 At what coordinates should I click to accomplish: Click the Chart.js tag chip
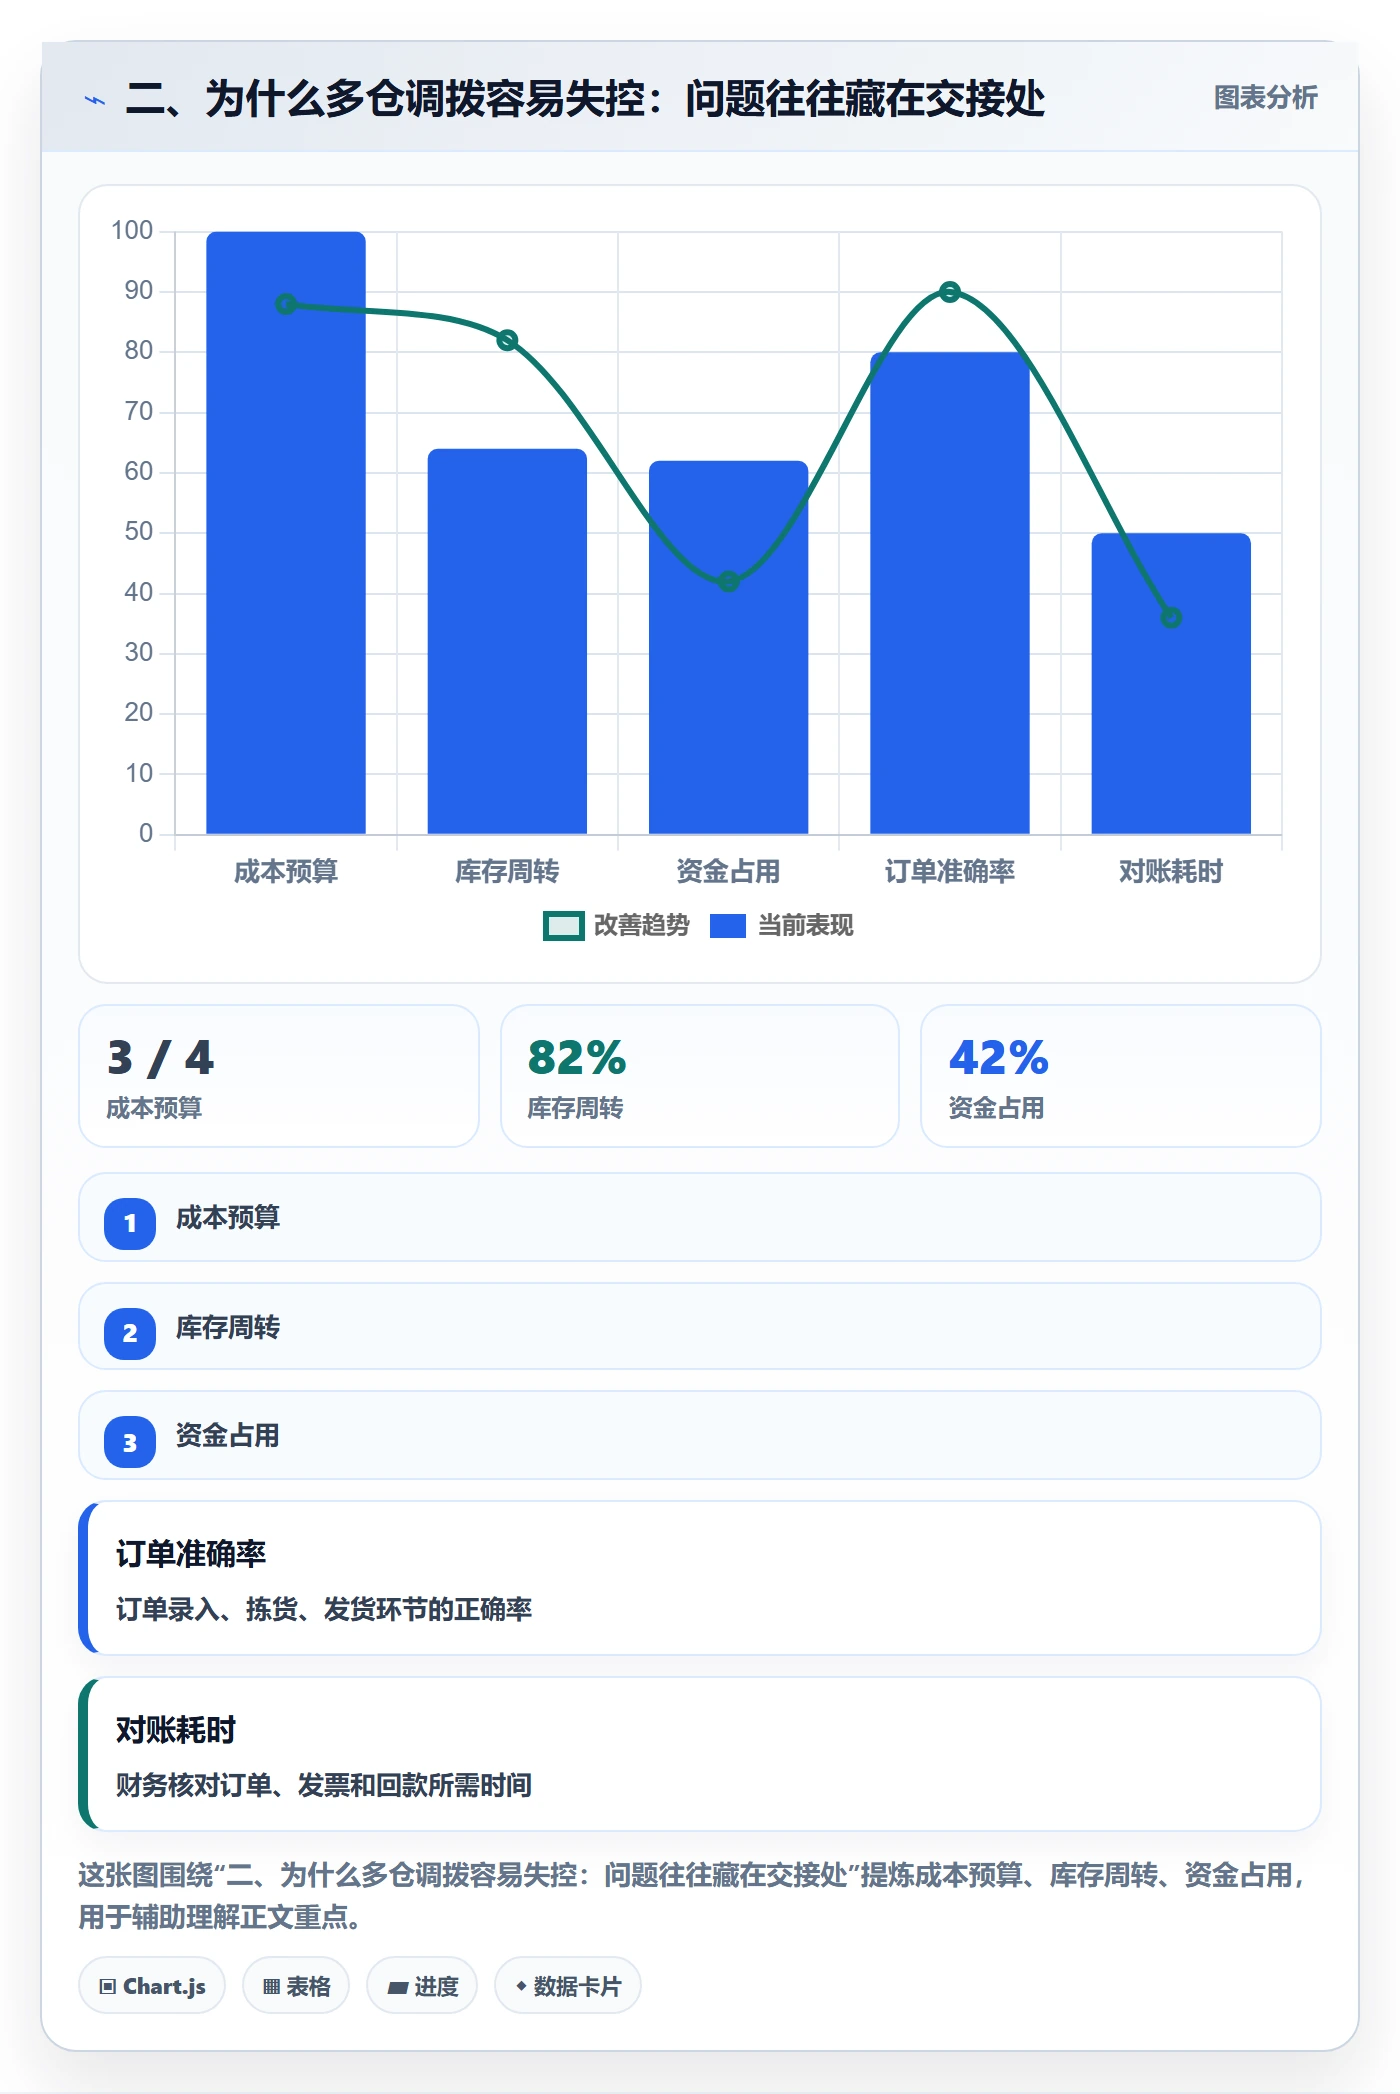coord(152,1986)
